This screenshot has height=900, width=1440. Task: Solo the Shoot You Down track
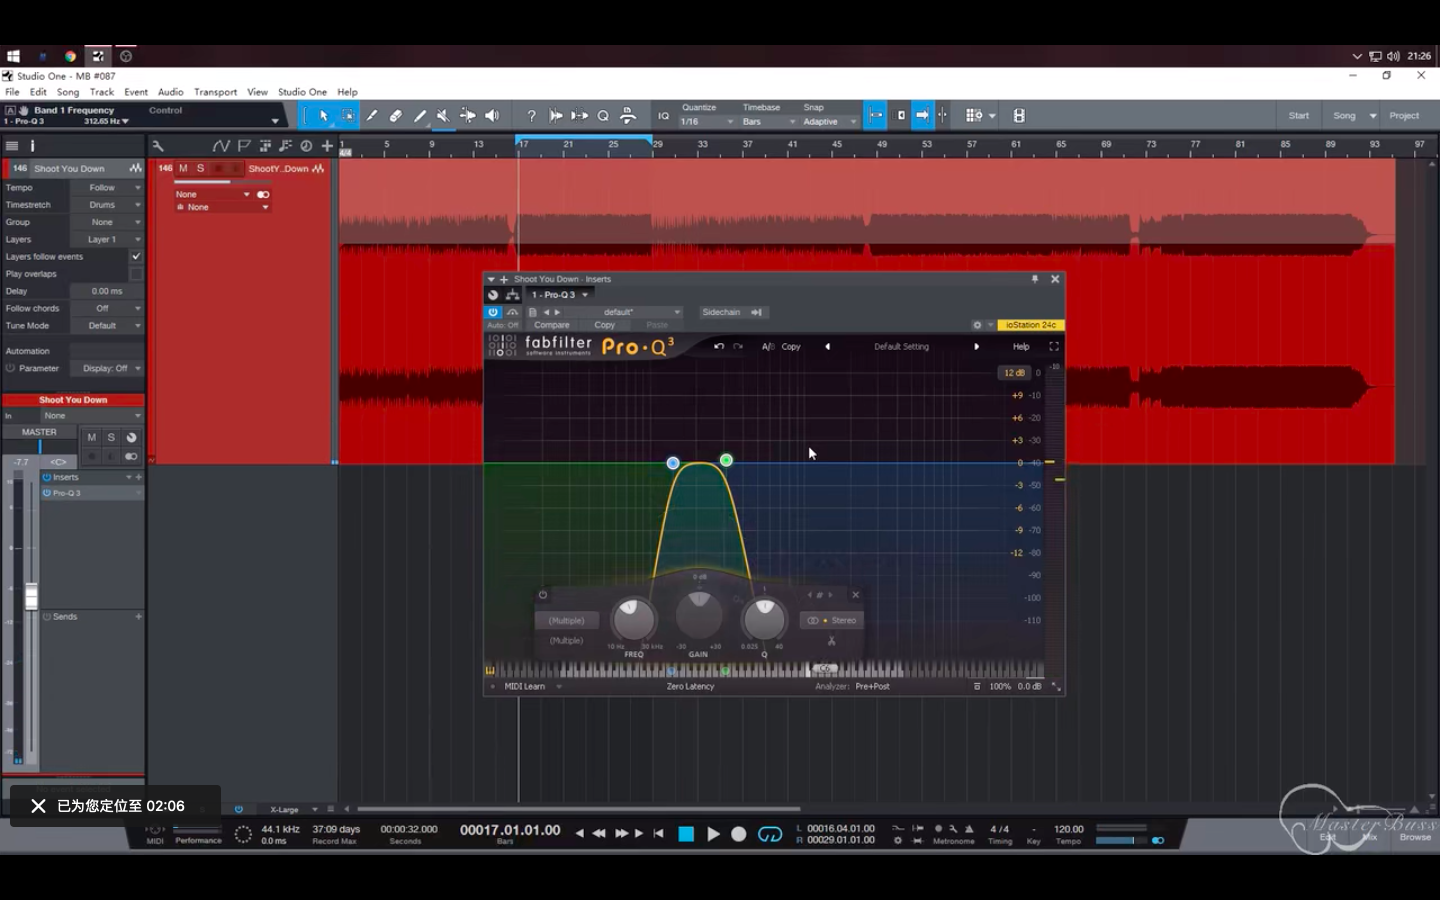point(200,168)
